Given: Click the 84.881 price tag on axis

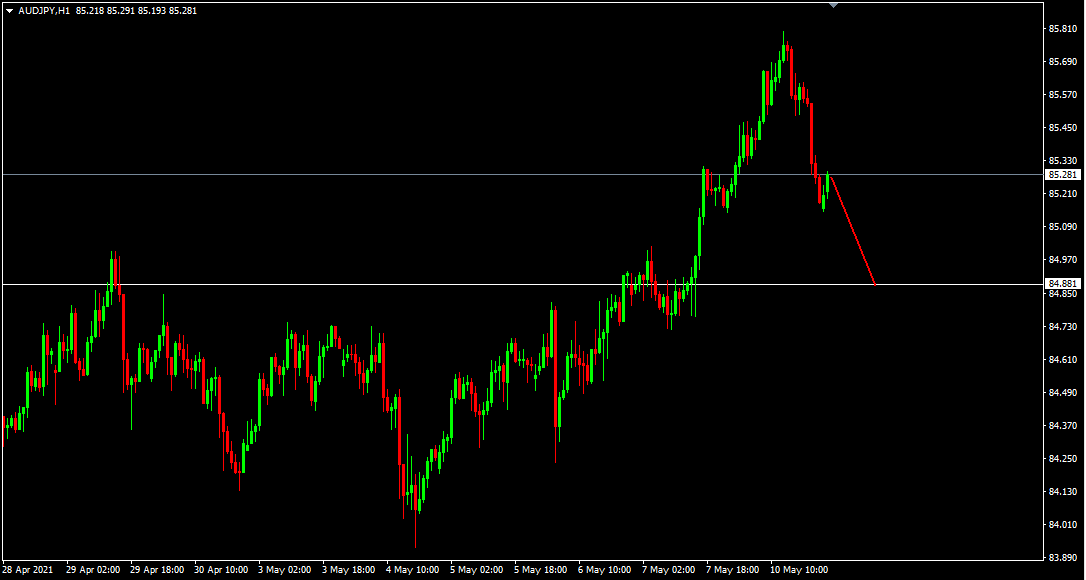Looking at the screenshot, I should 1062,284.
